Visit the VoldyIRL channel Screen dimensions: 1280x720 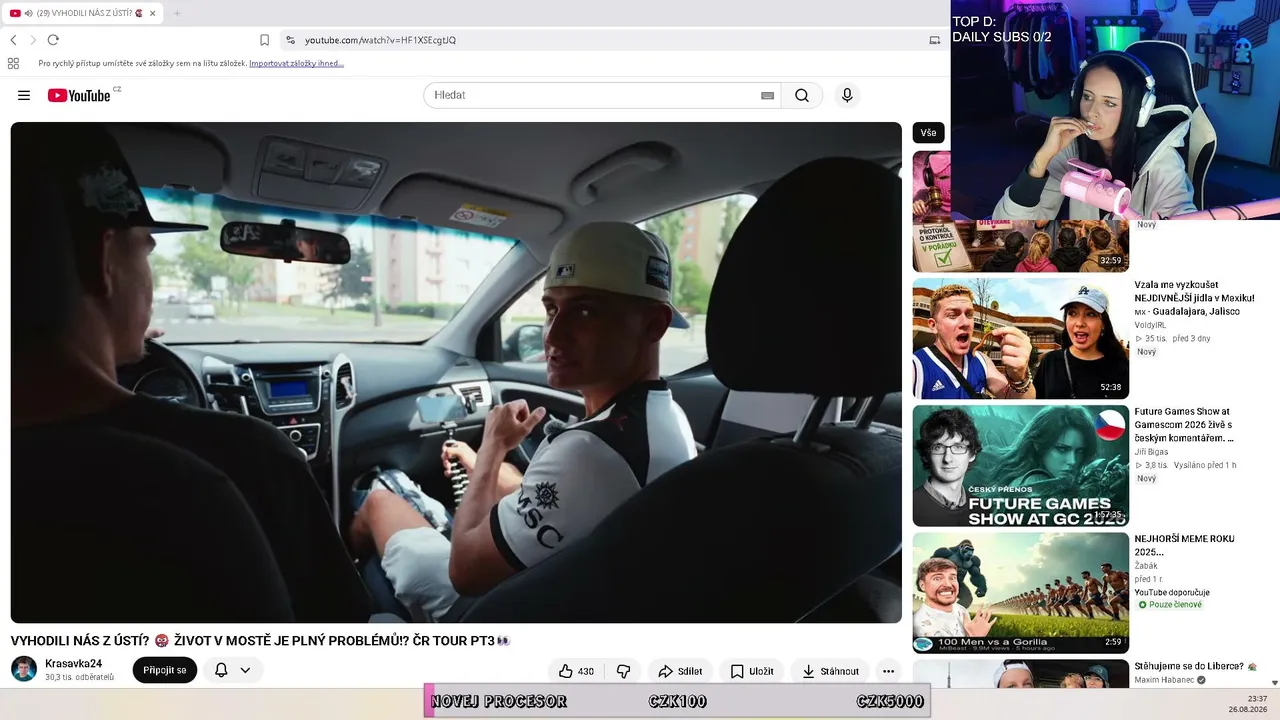tap(1150, 325)
